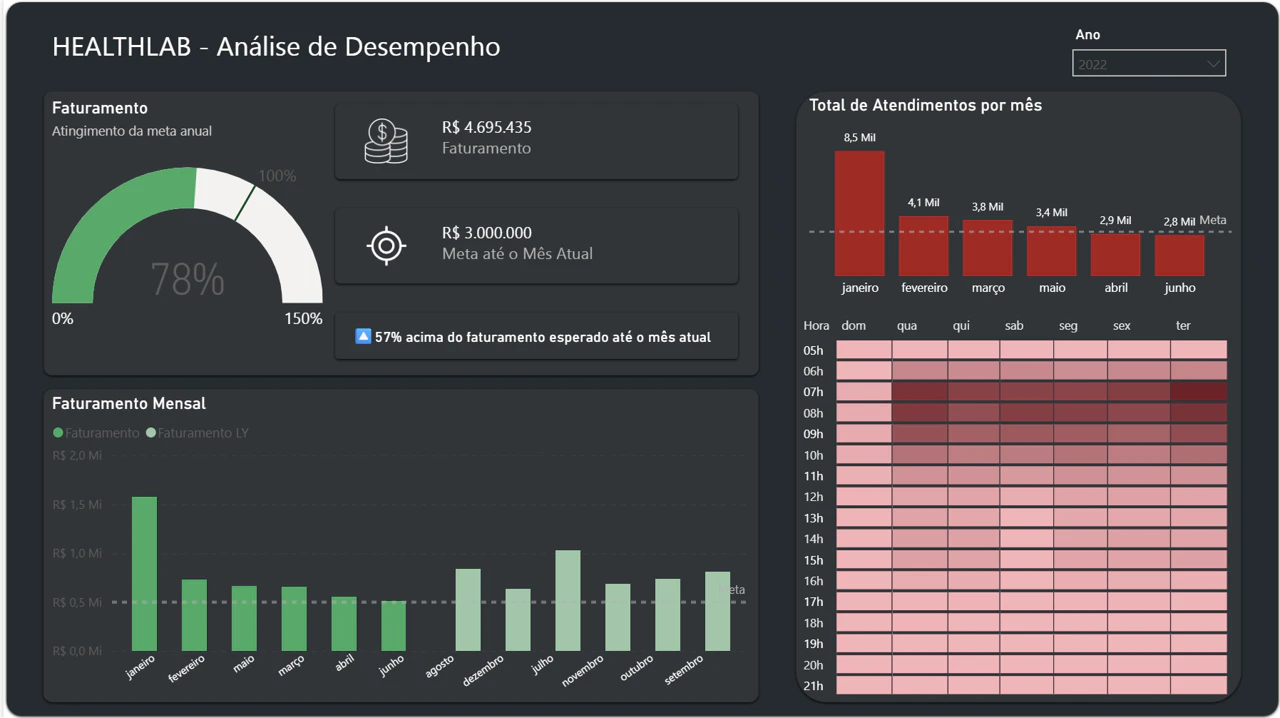This screenshot has height=718, width=1280.
Task: Click the target Meta icon
Action: [386, 245]
